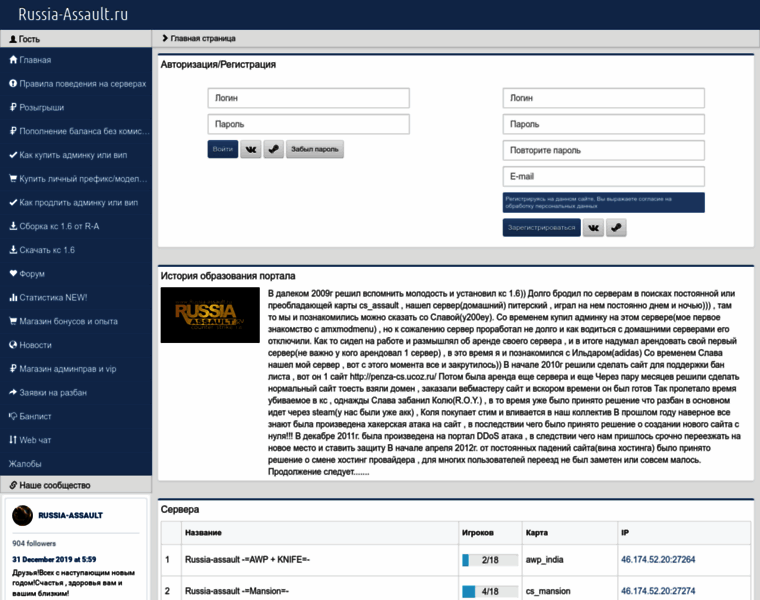Click the Наше сообщество header

tap(50, 485)
